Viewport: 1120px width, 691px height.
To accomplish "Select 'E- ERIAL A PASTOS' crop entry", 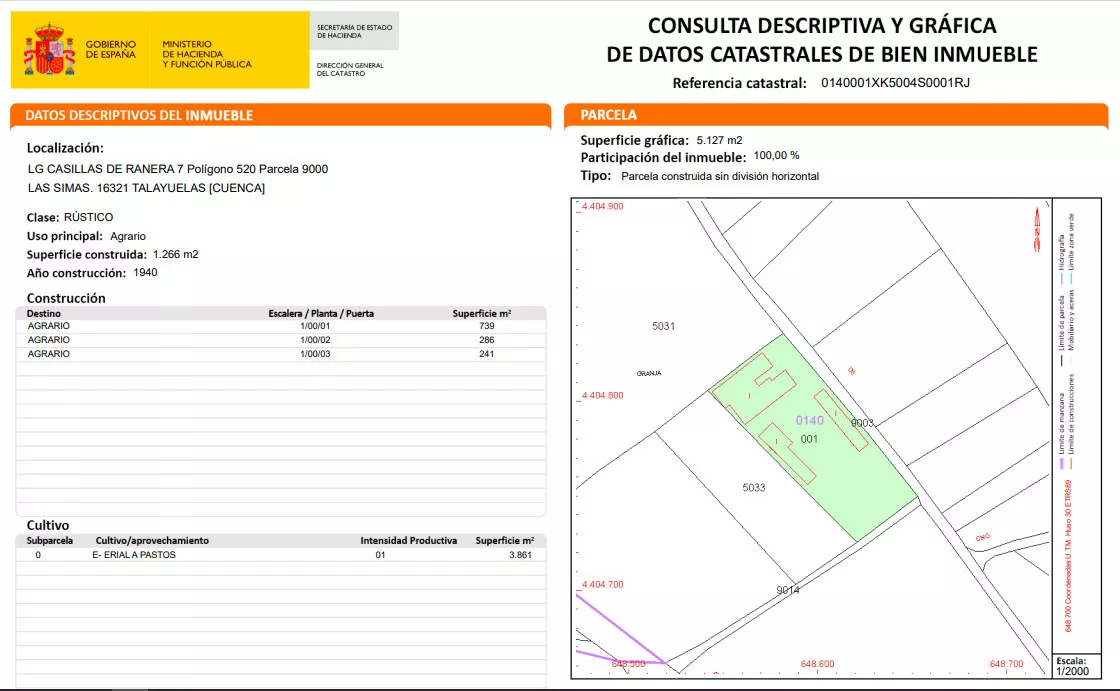I will tap(134, 555).
